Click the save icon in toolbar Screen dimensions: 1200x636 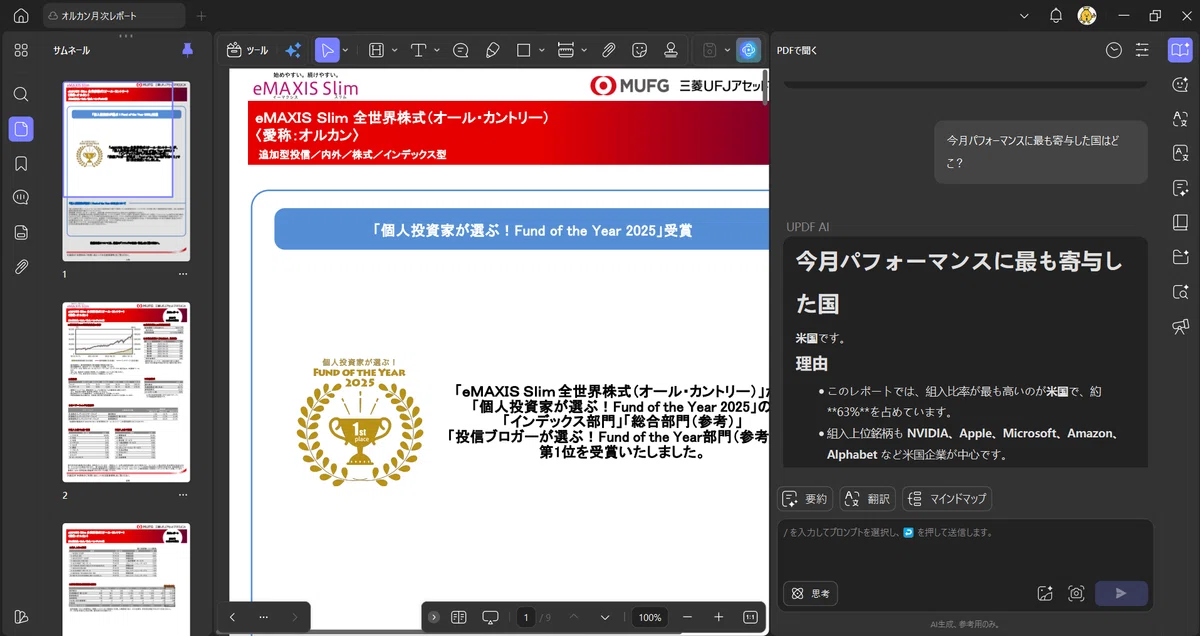709,50
